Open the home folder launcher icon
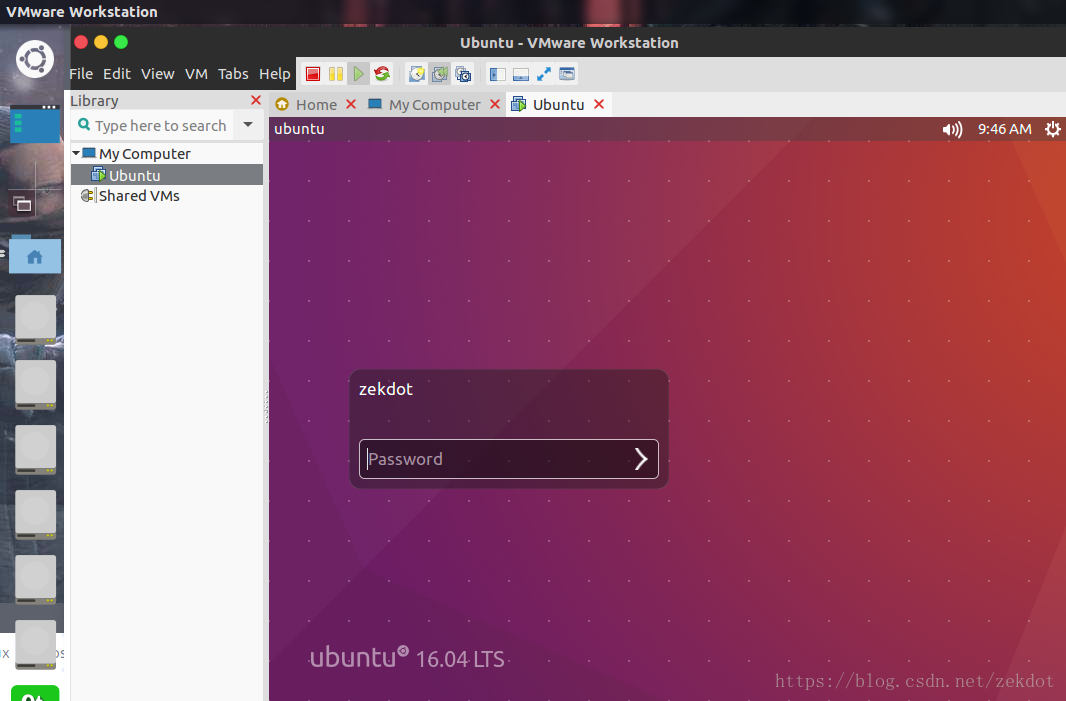The height and width of the screenshot is (701, 1066). point(35,256)
